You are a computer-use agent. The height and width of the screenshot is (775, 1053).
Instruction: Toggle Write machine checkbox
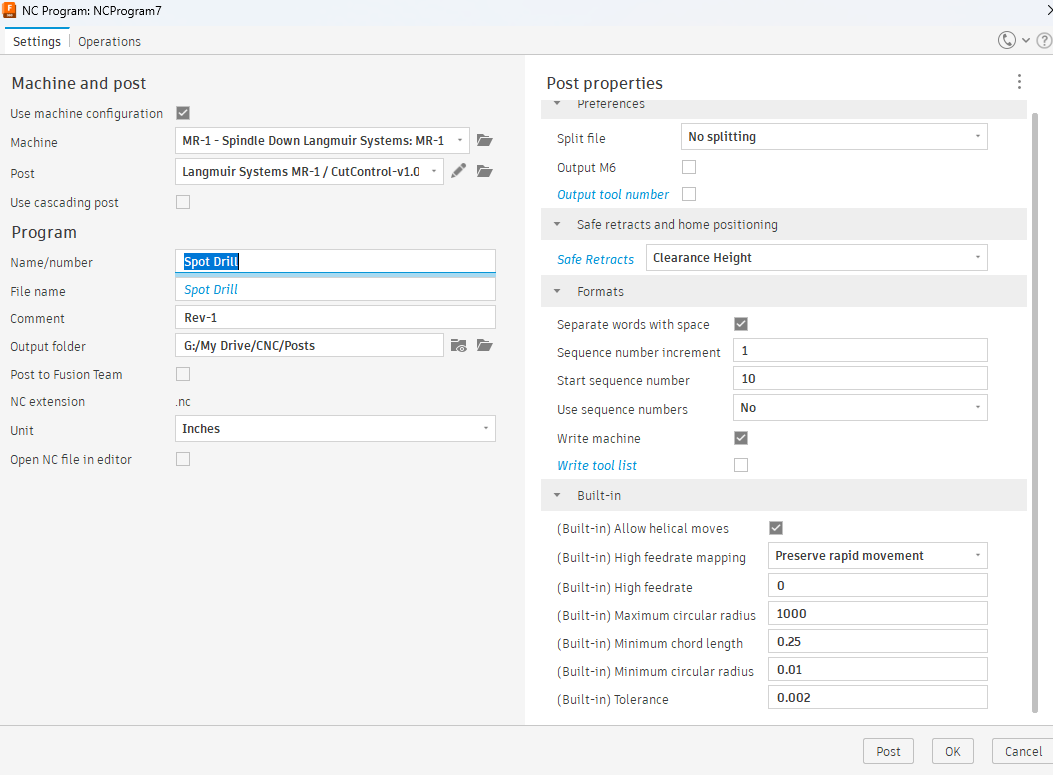click(x=741, y=438)
